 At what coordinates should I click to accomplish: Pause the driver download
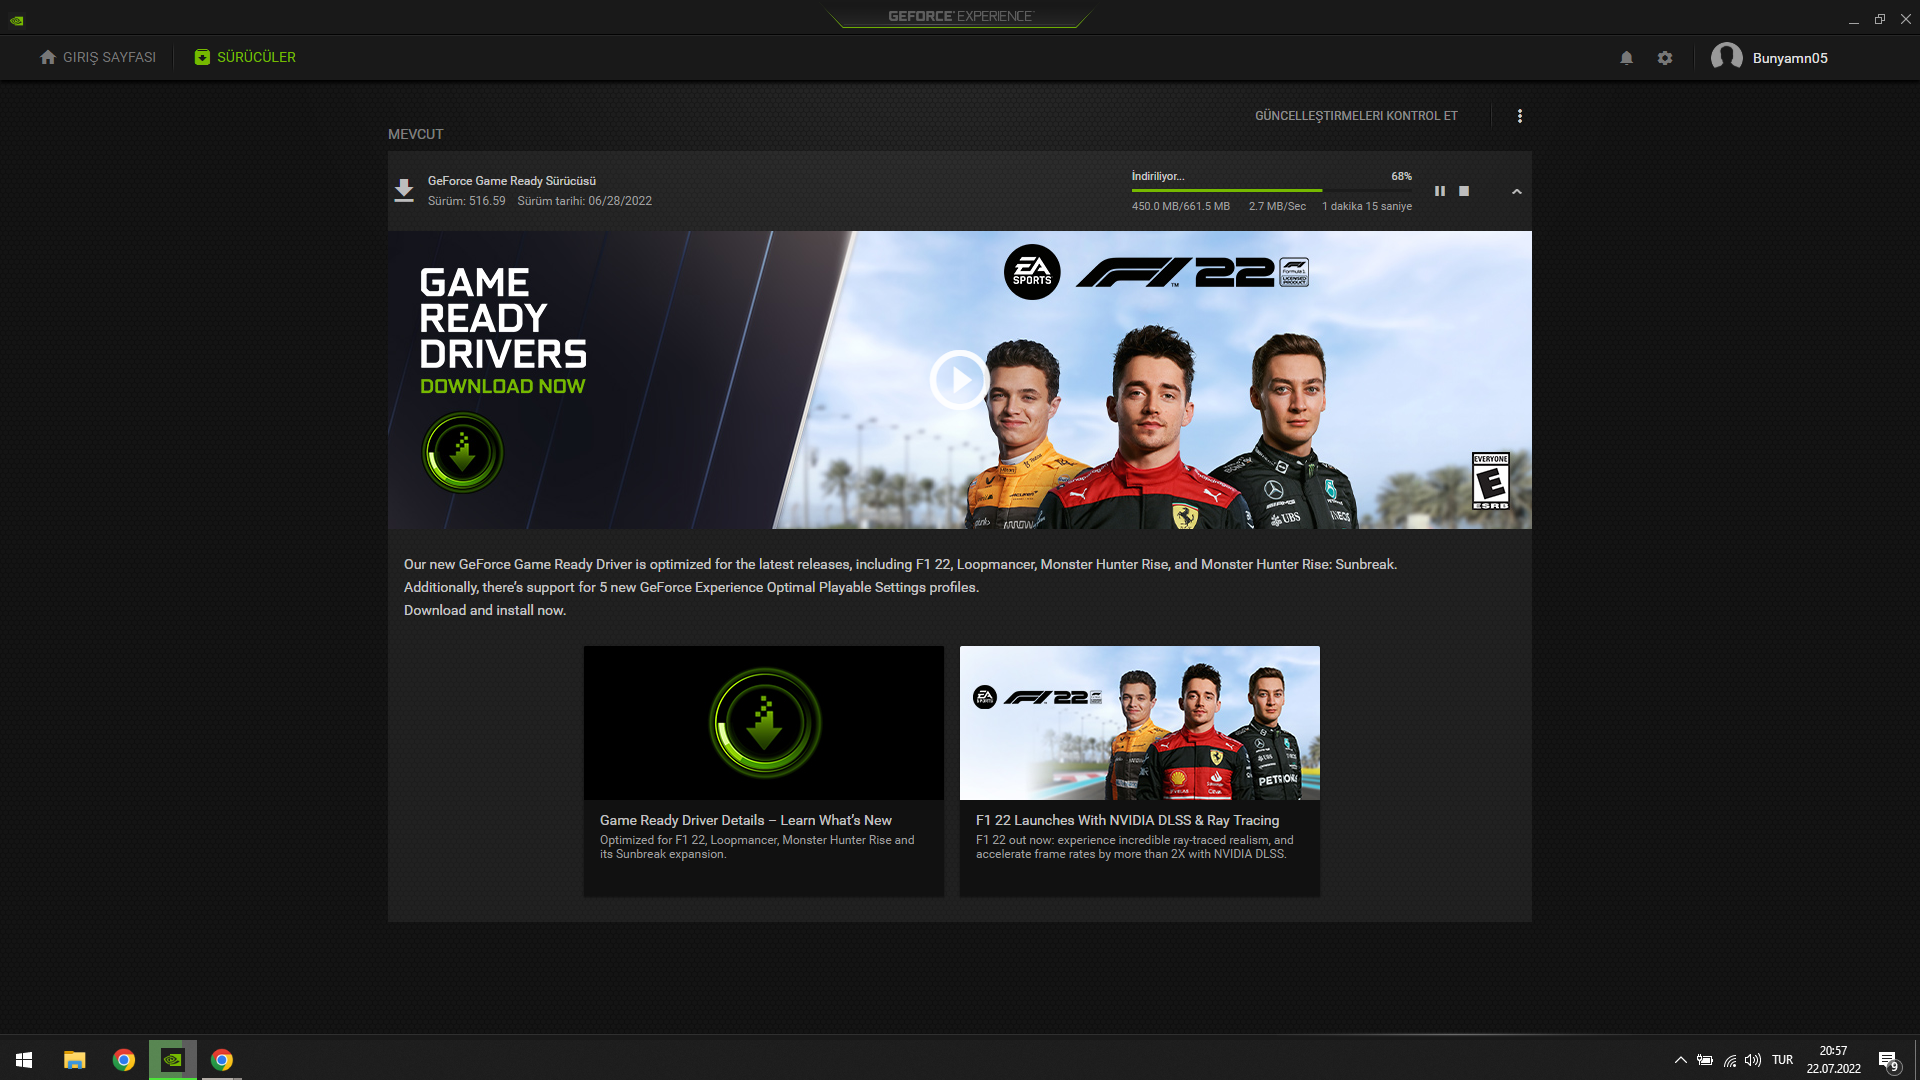click(x=1440, y=191)
